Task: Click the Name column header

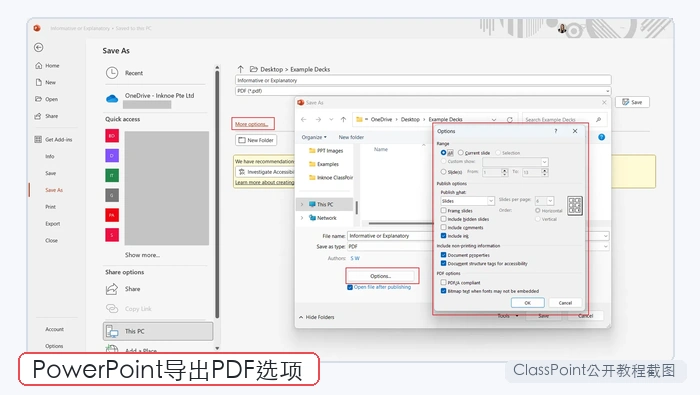Action: [x=381, y=150]
